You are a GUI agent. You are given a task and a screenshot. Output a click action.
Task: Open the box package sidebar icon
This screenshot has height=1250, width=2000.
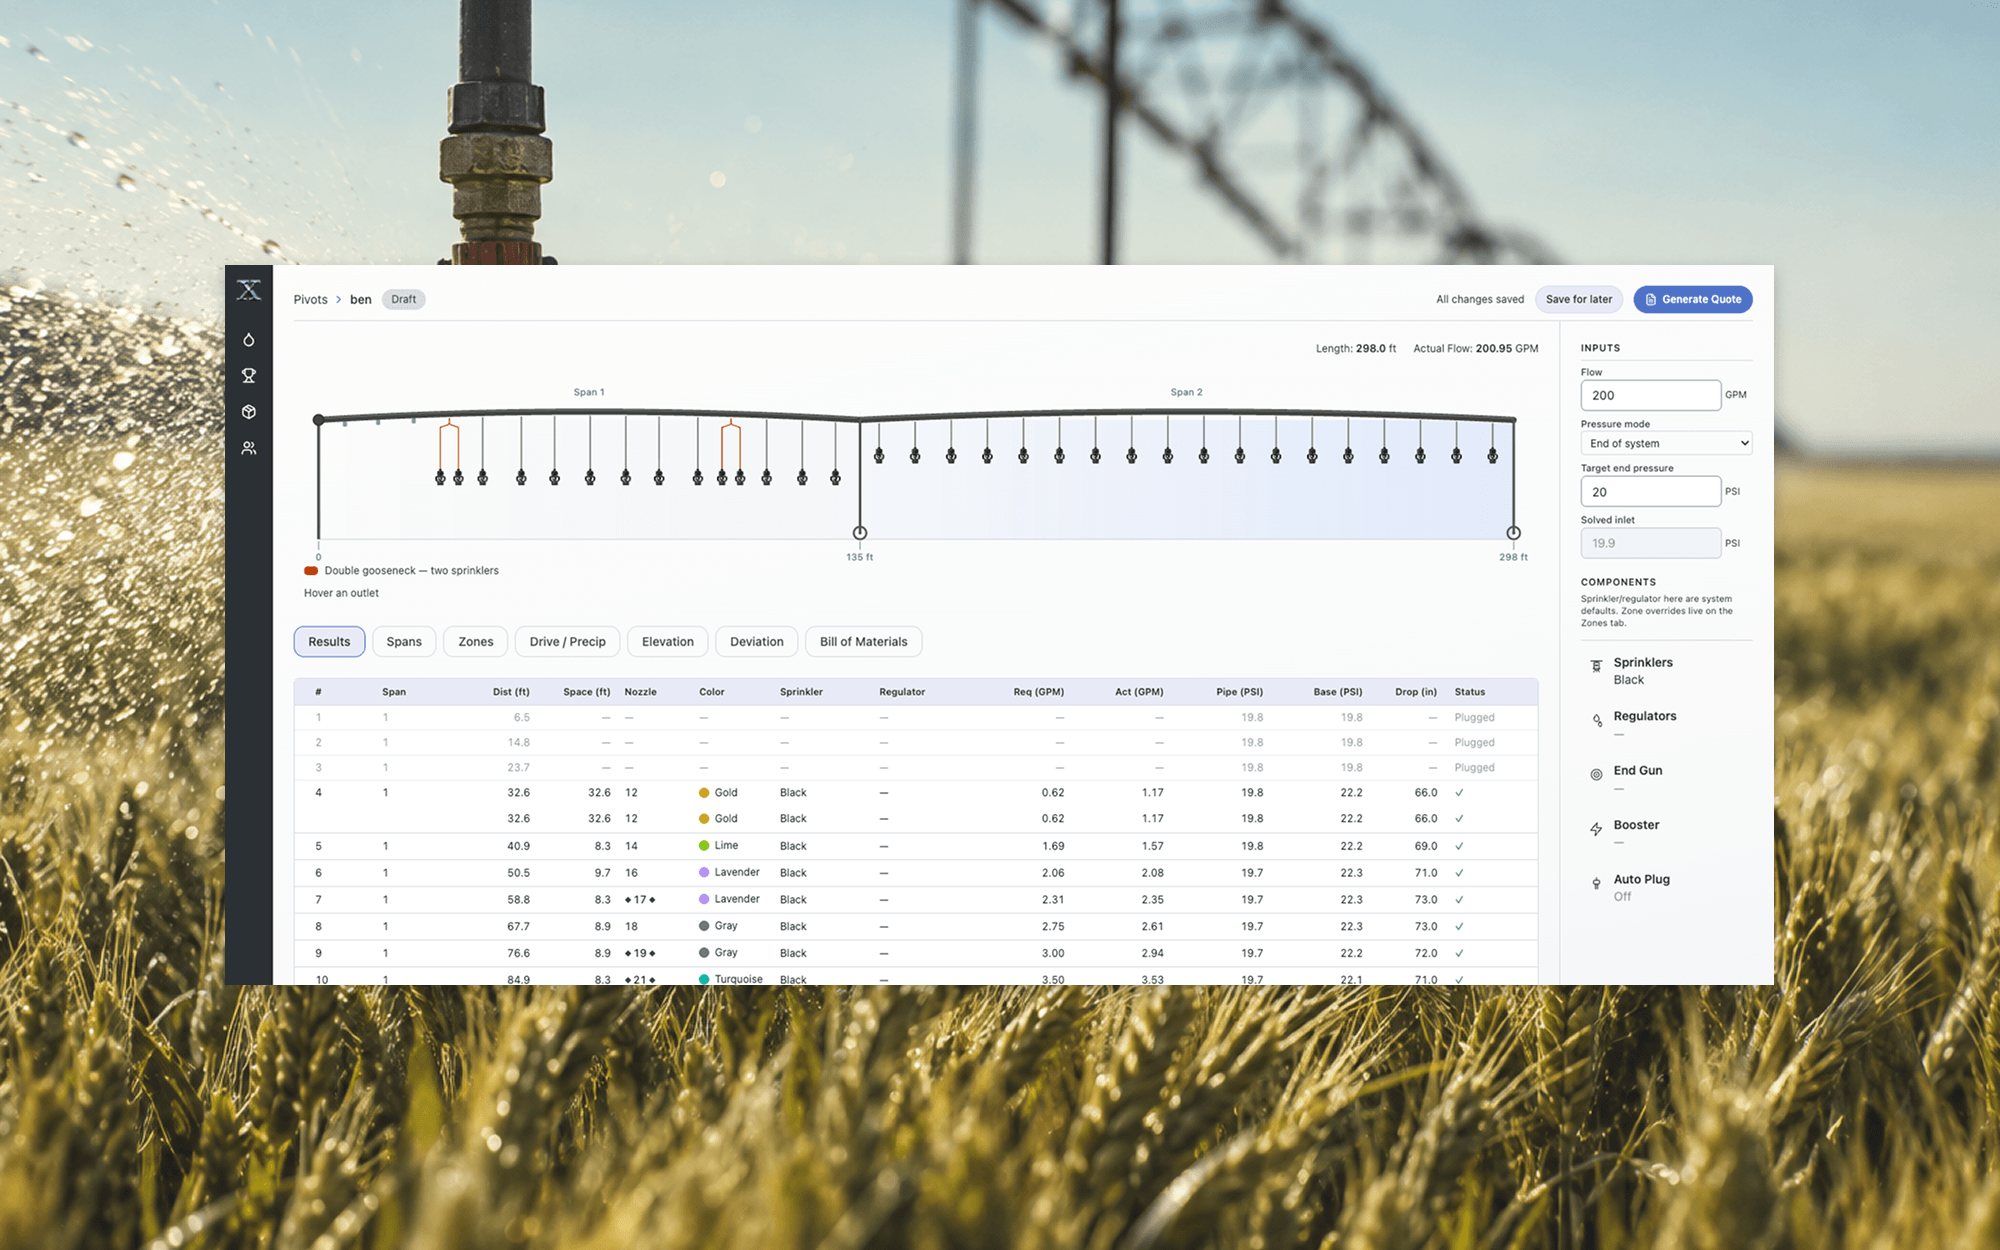249,412
